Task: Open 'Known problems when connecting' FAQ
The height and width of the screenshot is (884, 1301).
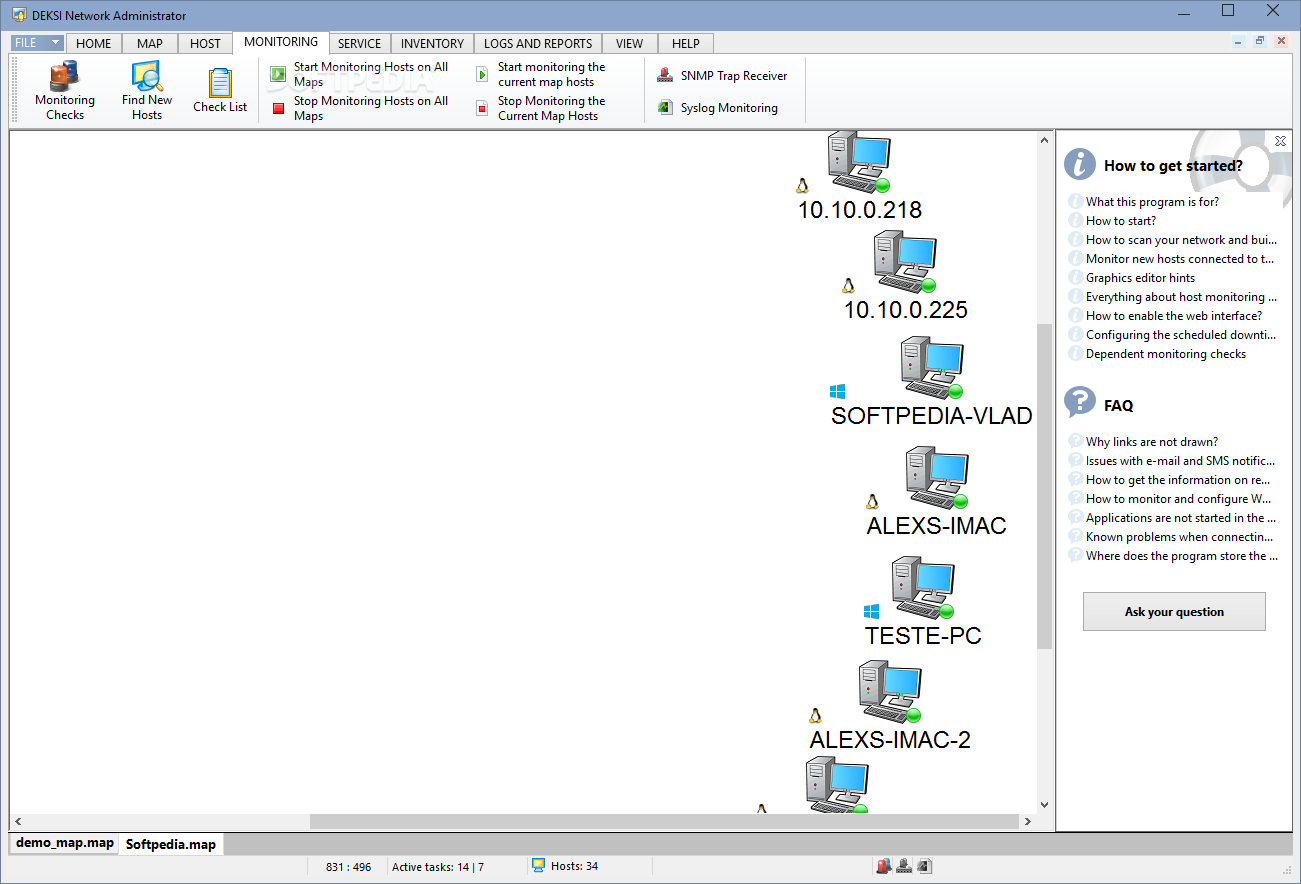Action: point(1180,536)
